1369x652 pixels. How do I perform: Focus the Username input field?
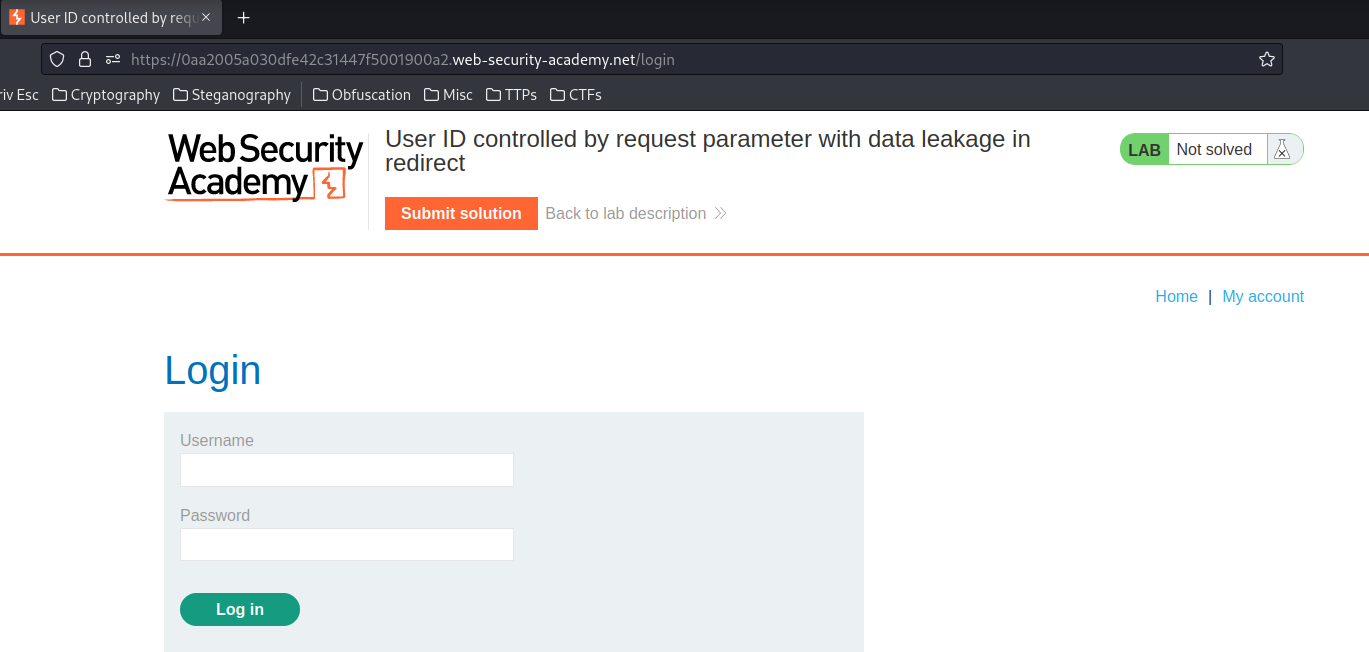click(347, 470)
